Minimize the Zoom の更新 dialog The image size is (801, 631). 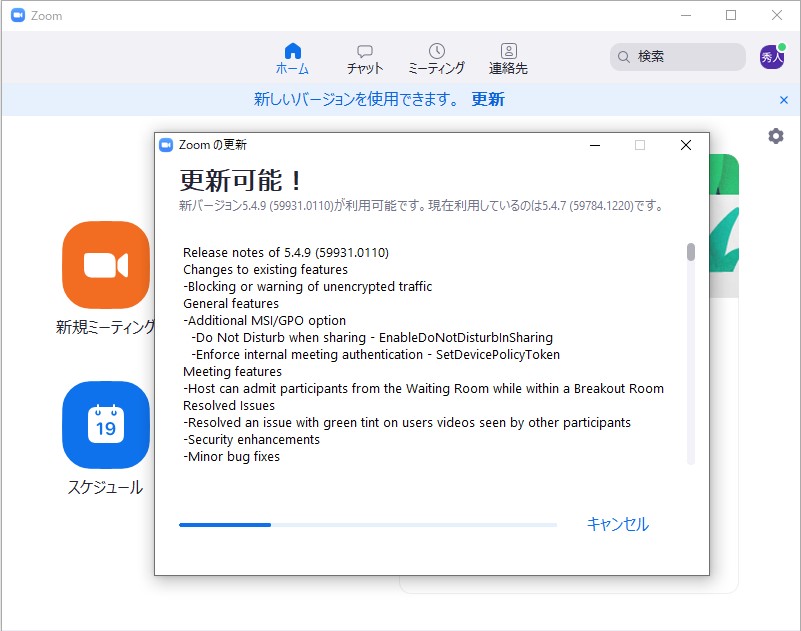(x=595, y=145)
